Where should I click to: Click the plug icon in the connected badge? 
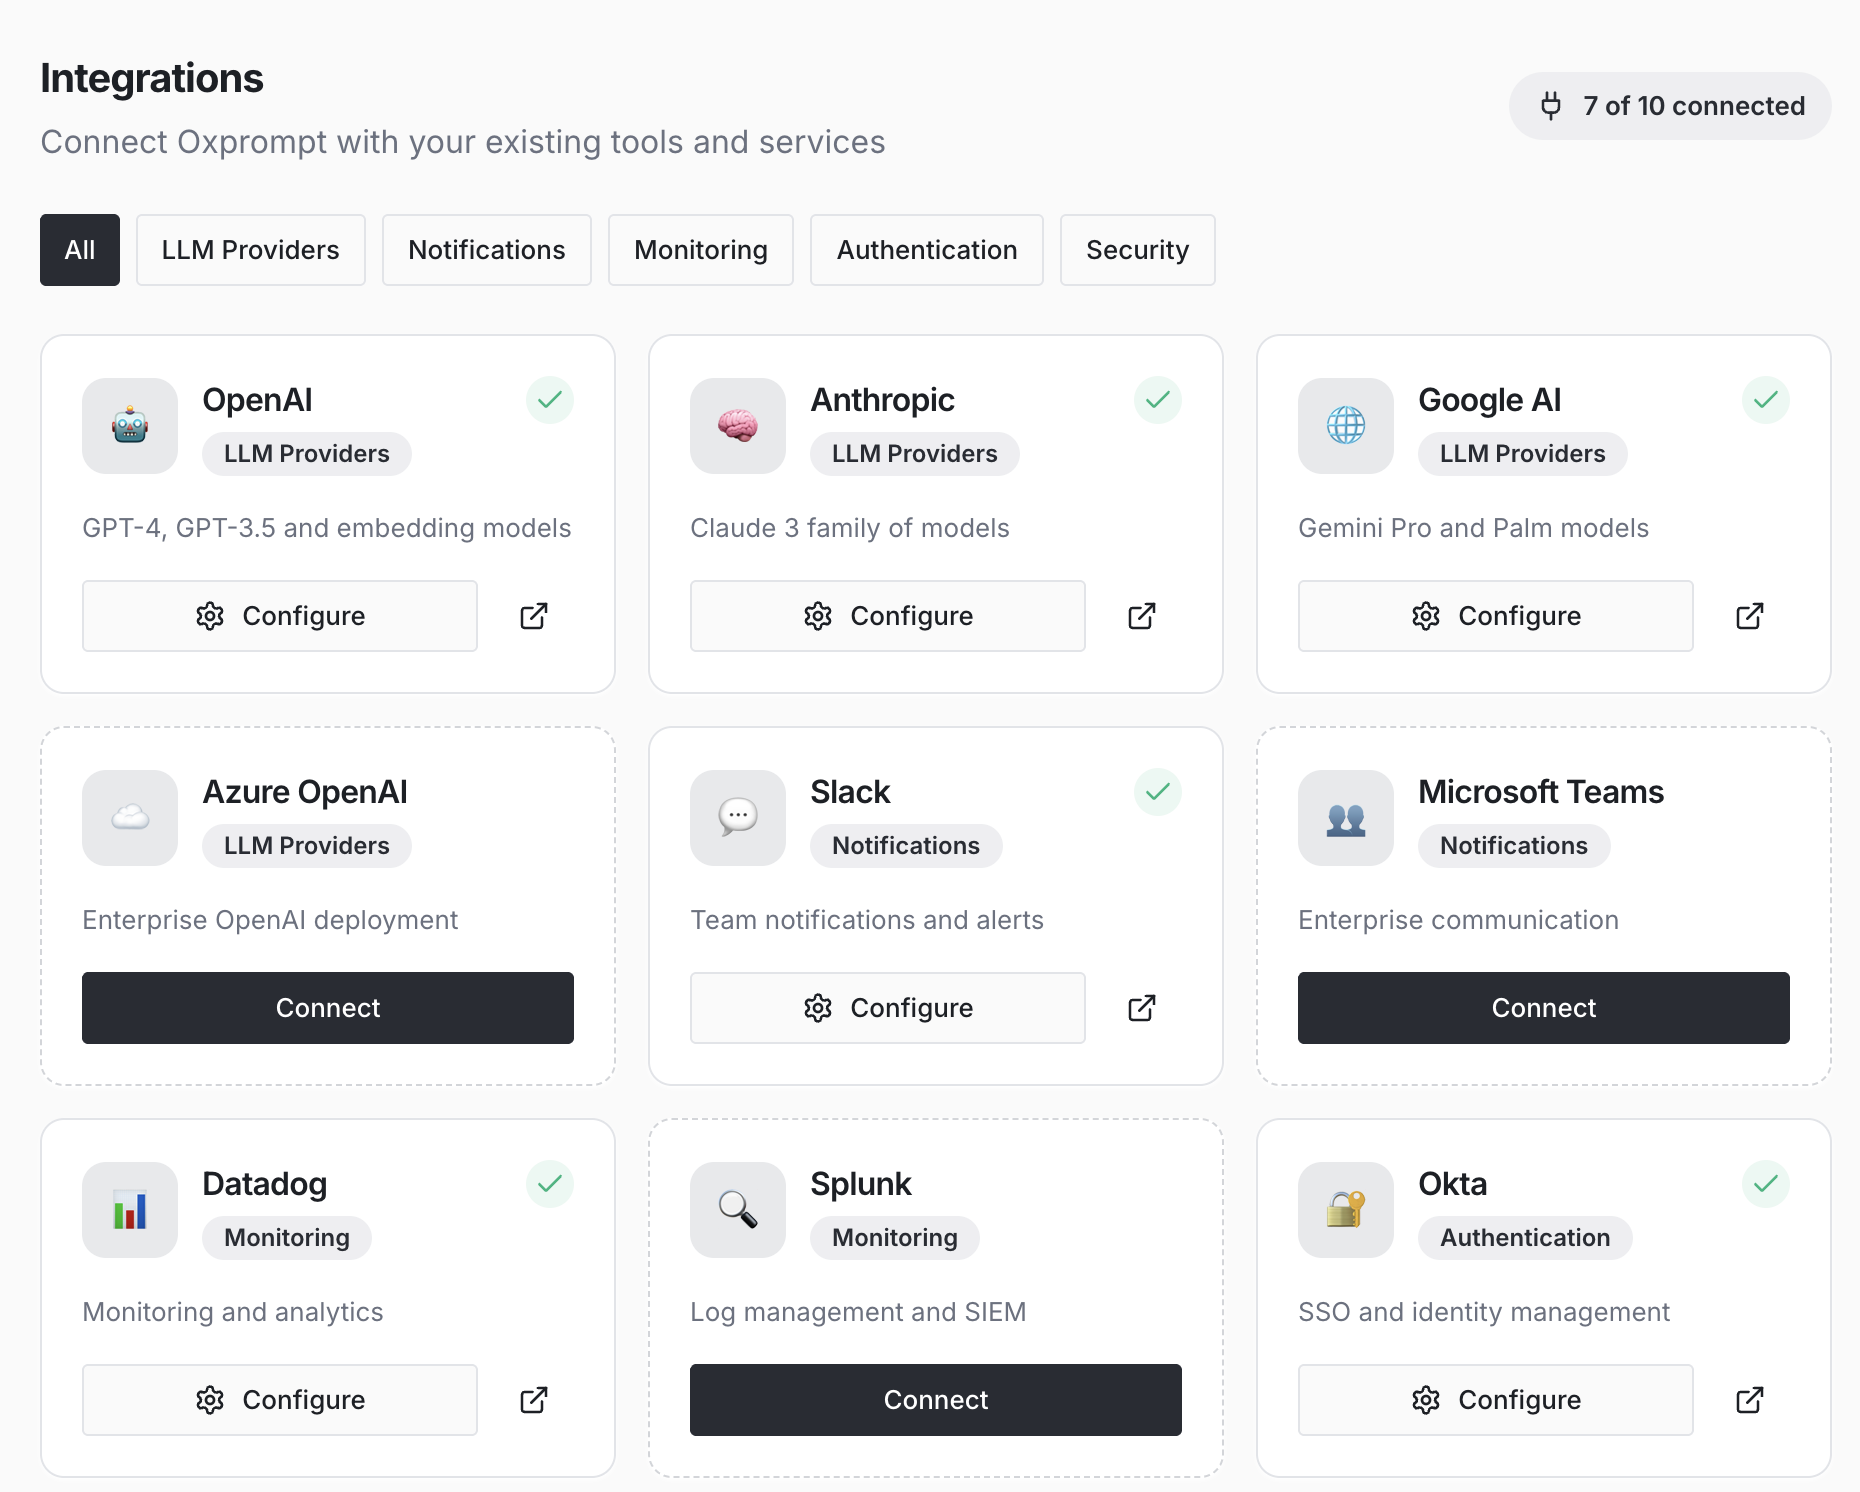point(1551,106)
